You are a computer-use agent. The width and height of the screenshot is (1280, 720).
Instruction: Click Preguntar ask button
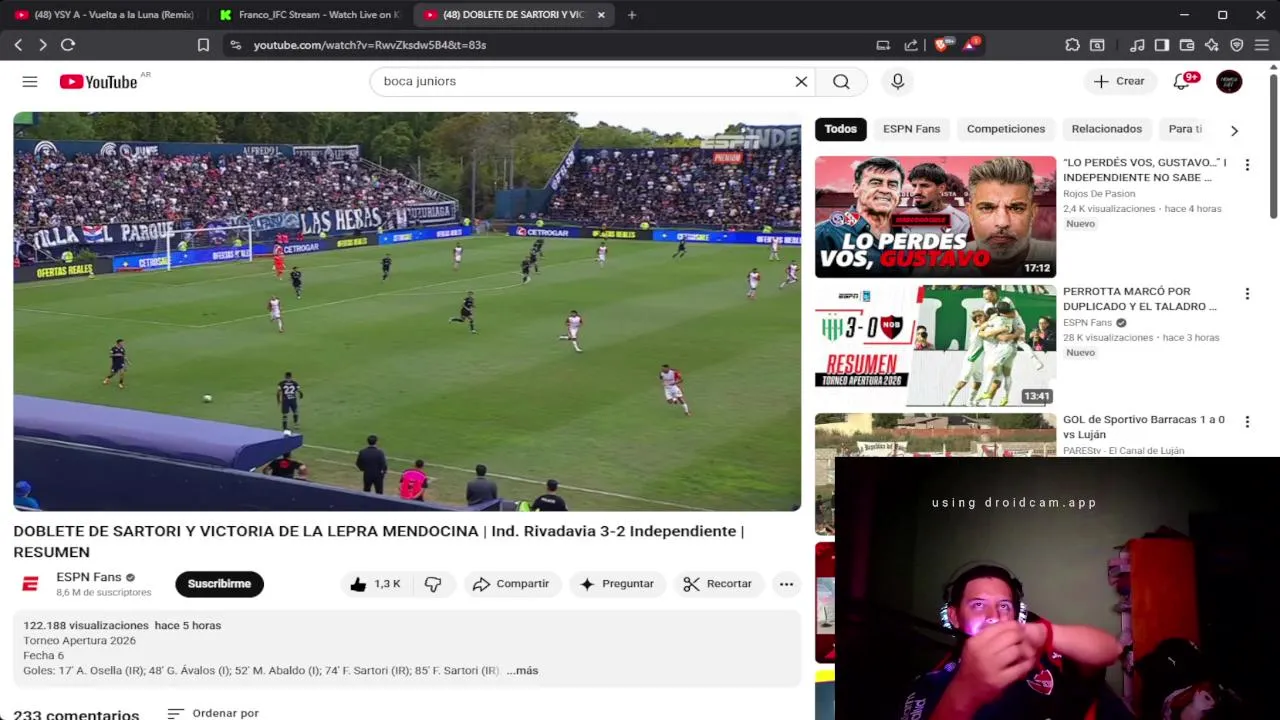tap(617, 584)
